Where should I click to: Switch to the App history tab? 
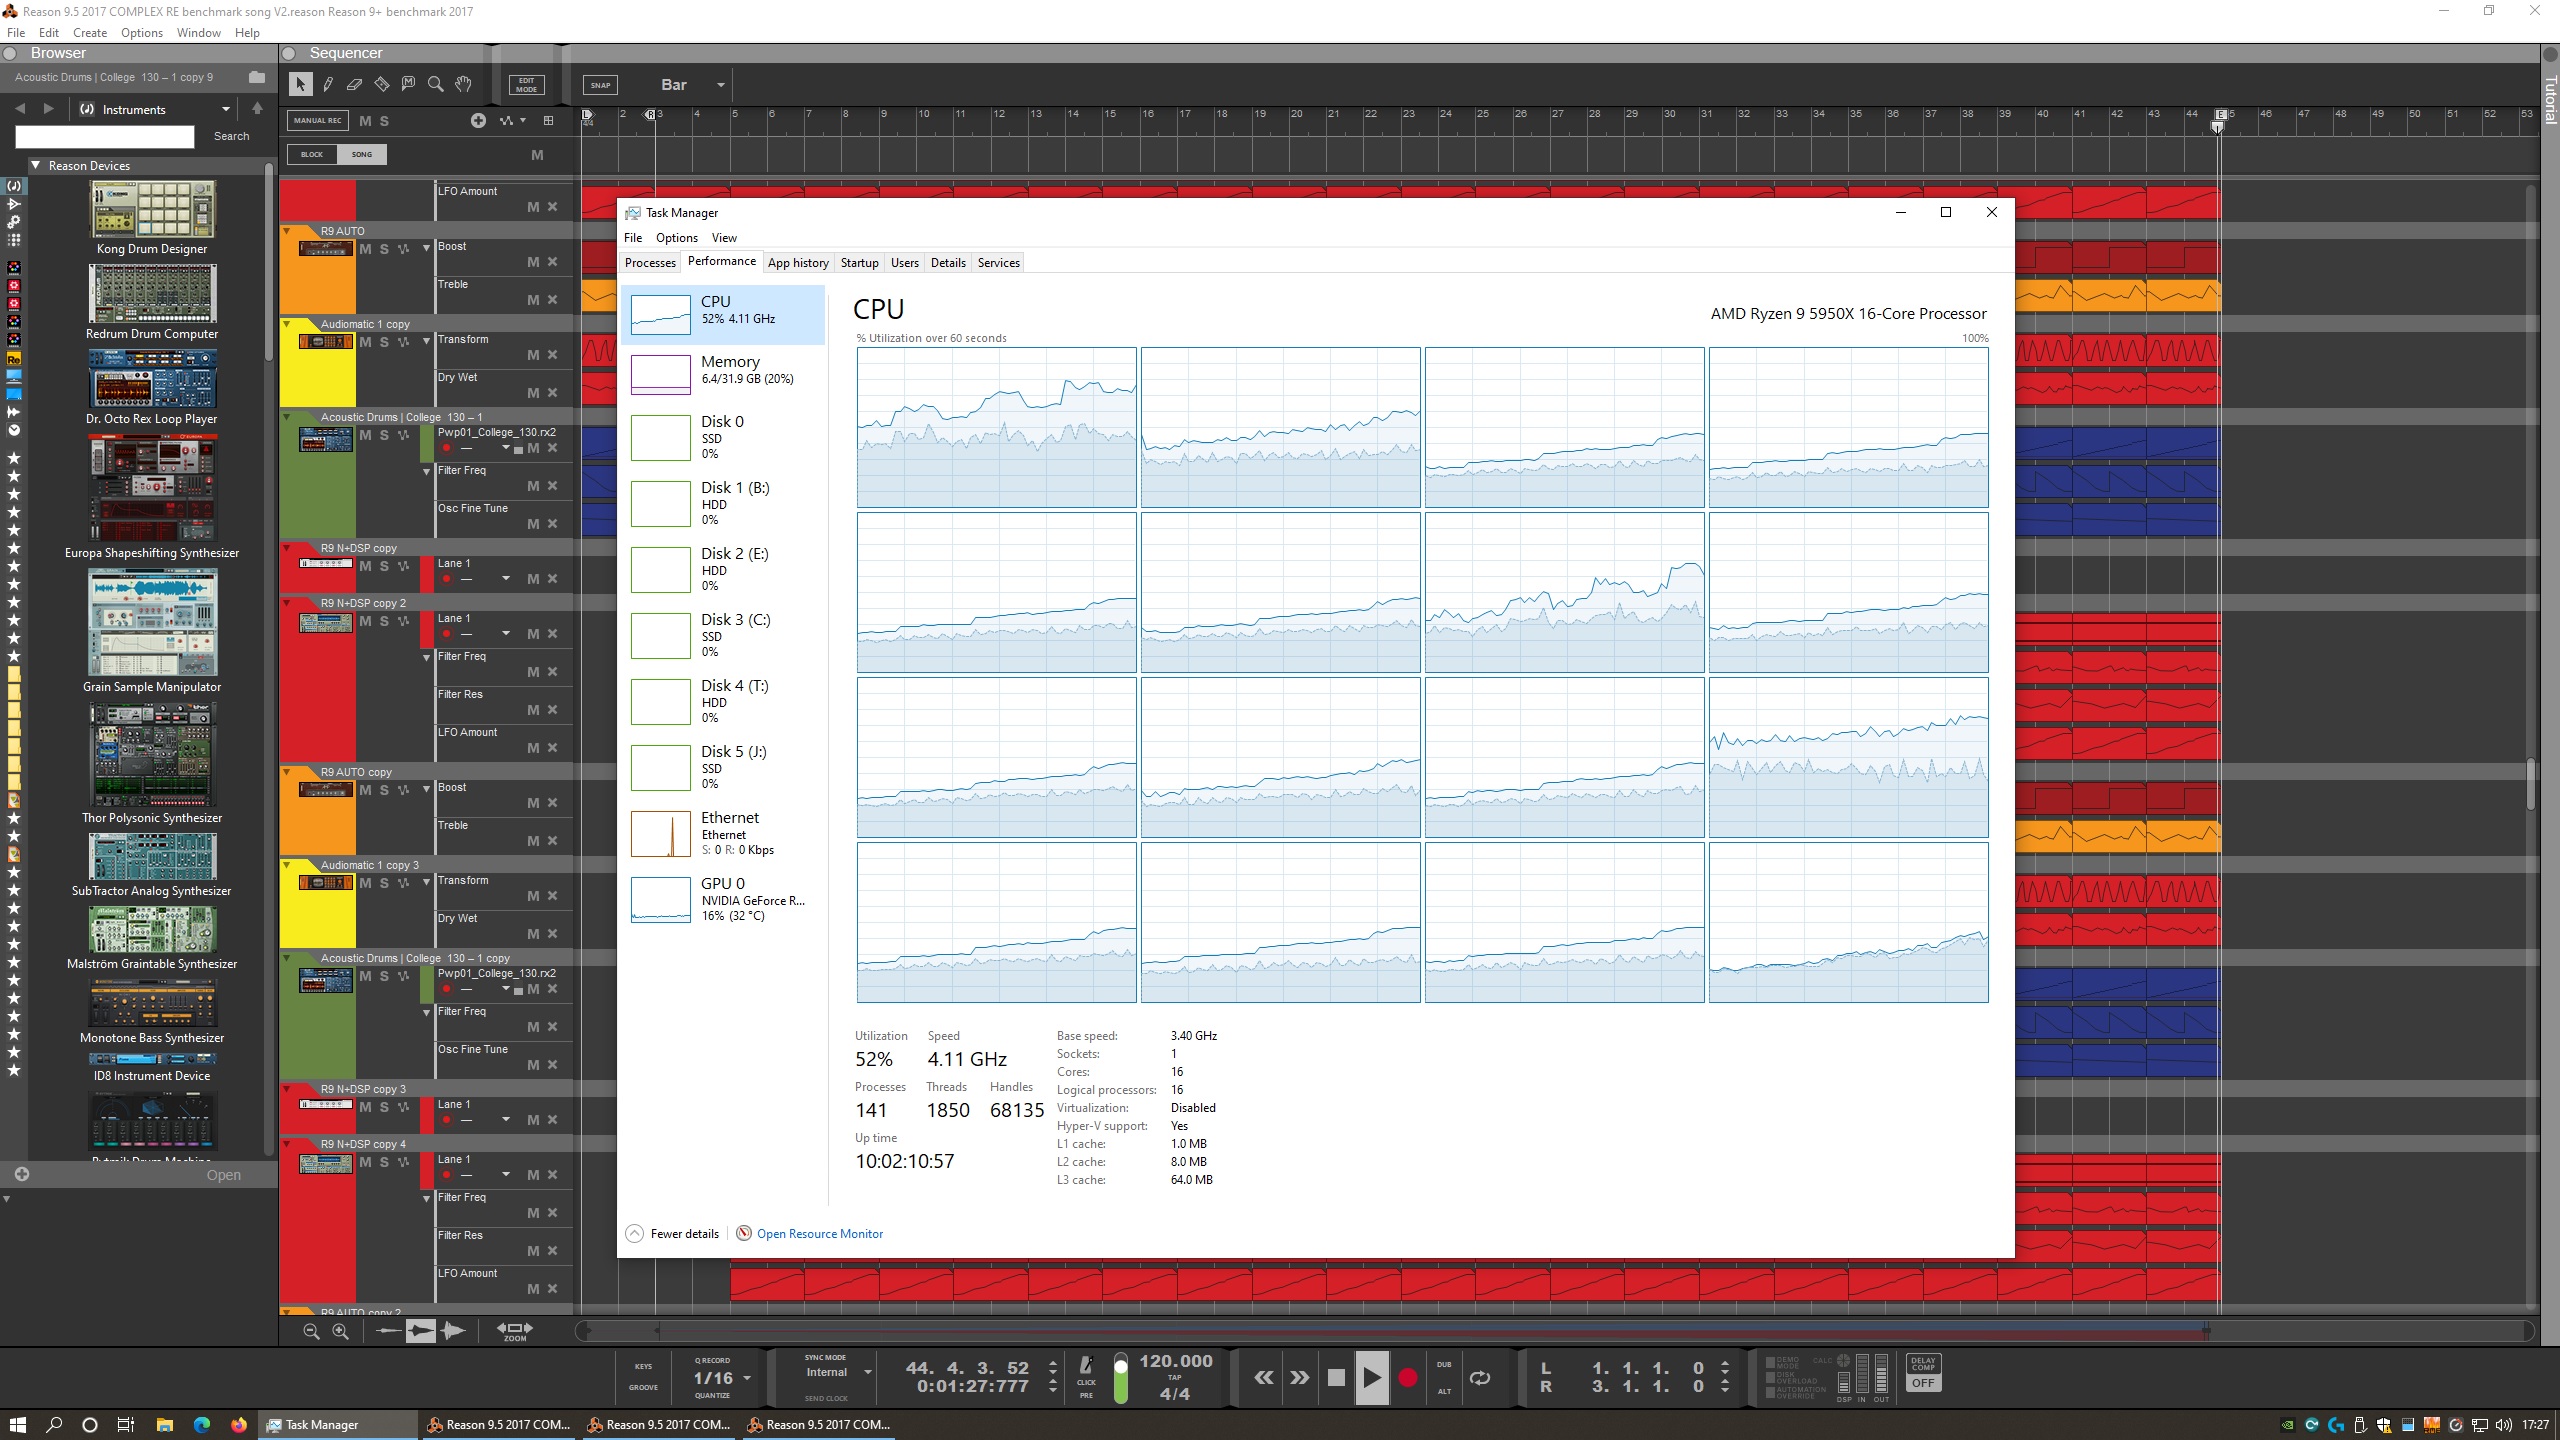pyautogui.click(x=798, y=263)
